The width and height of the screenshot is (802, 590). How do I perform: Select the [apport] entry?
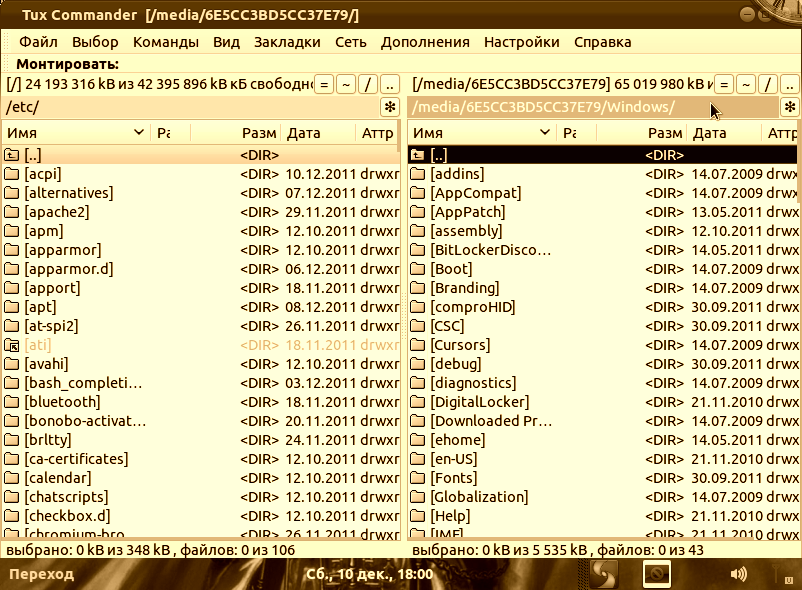[200, 288]
